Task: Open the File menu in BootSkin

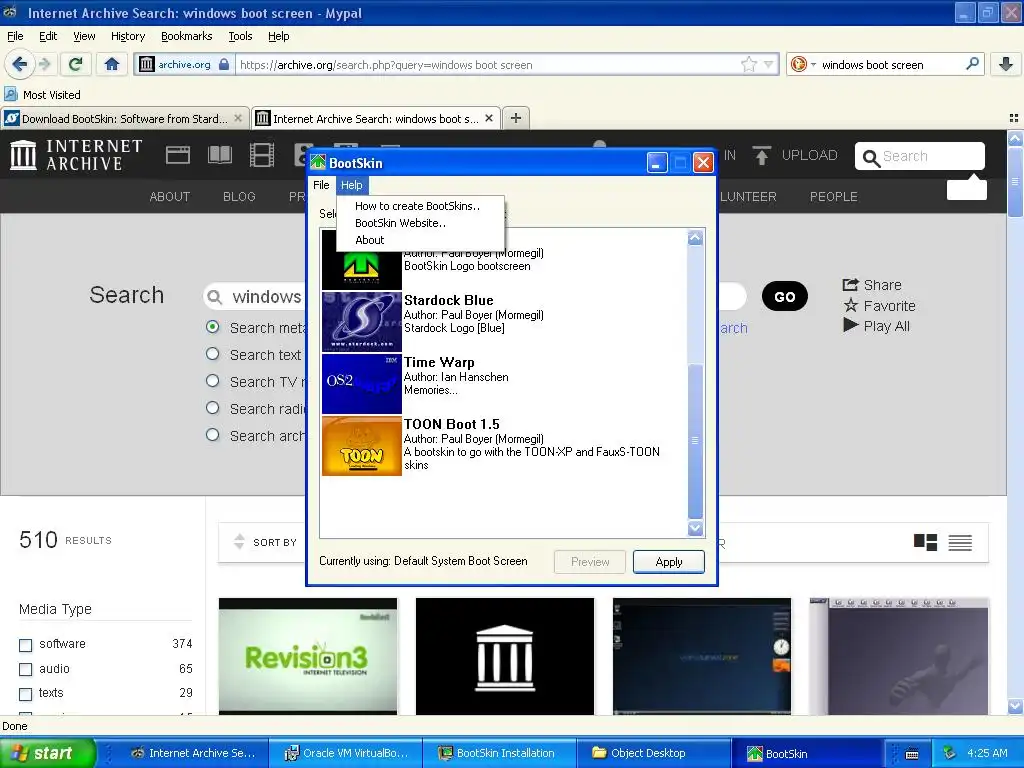Action: pos(321,185)
